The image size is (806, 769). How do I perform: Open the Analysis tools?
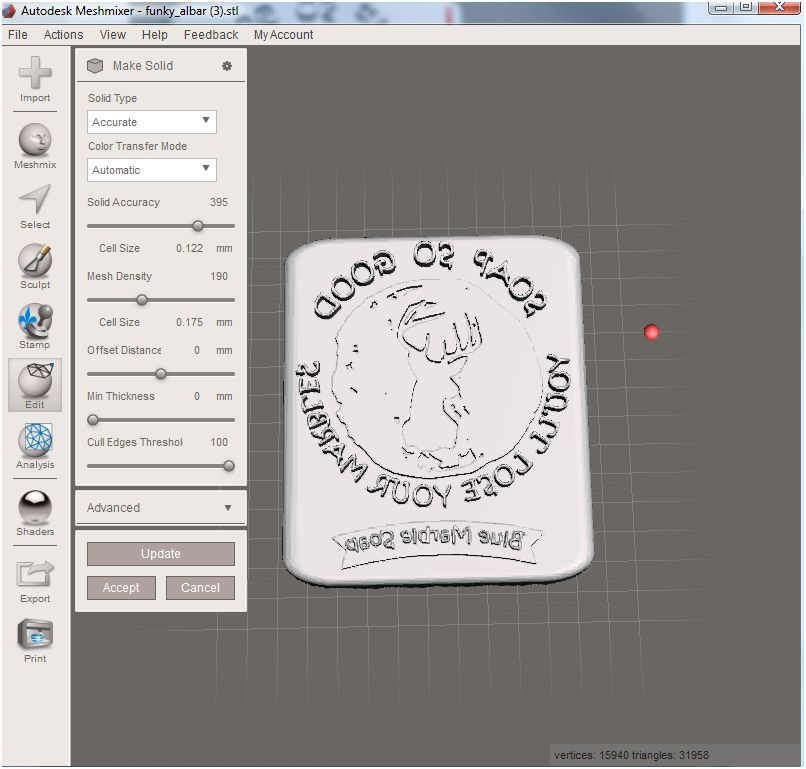click(35, 446)
